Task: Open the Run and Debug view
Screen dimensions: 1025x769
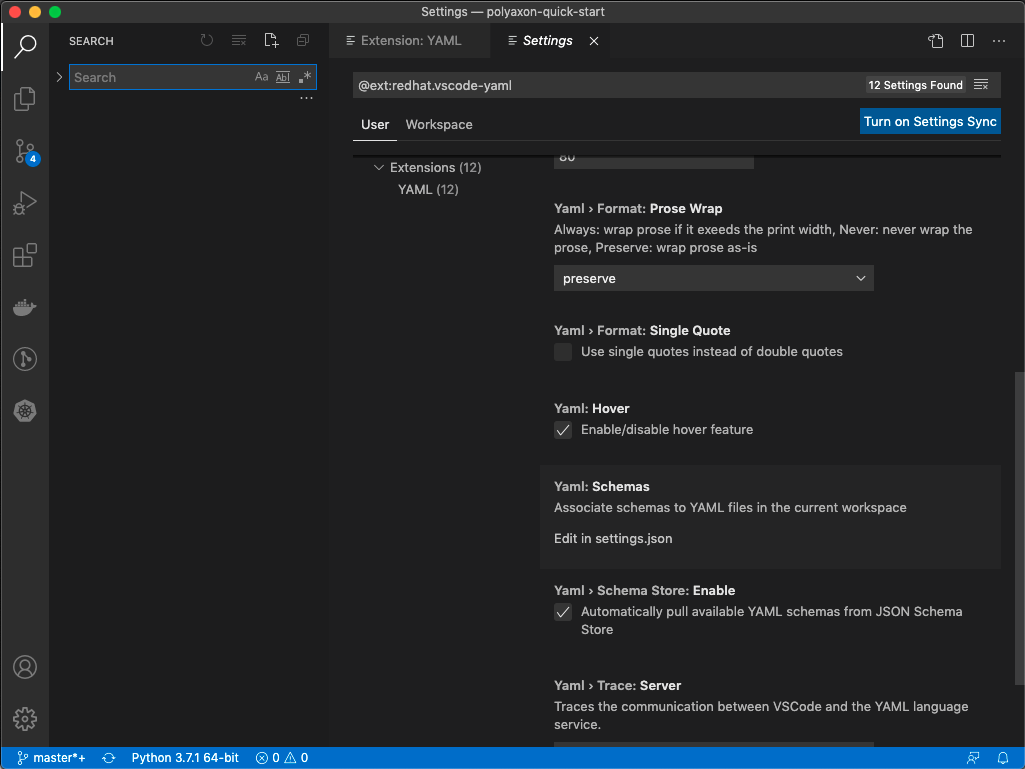Action: [x=25, y=203]
